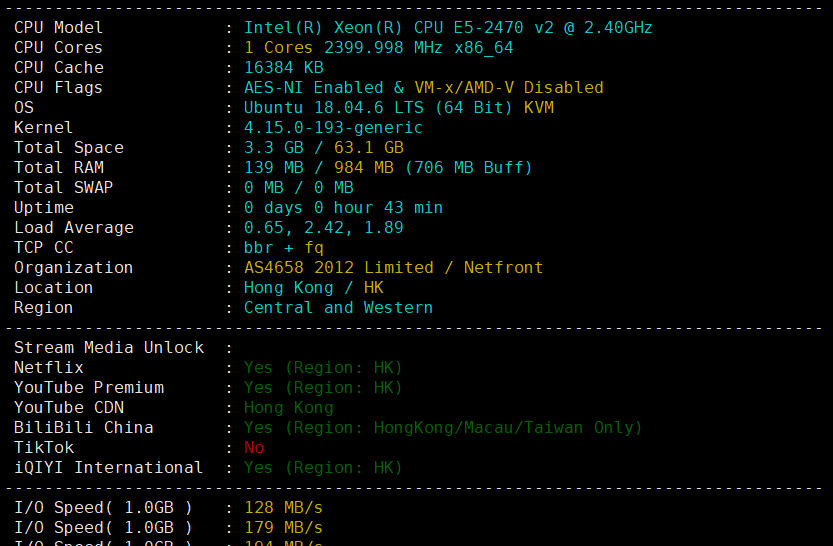The width and height of the screenshot is (833, 546).
Task: Click the Total Space label
Action: click(x=69, y=148)
